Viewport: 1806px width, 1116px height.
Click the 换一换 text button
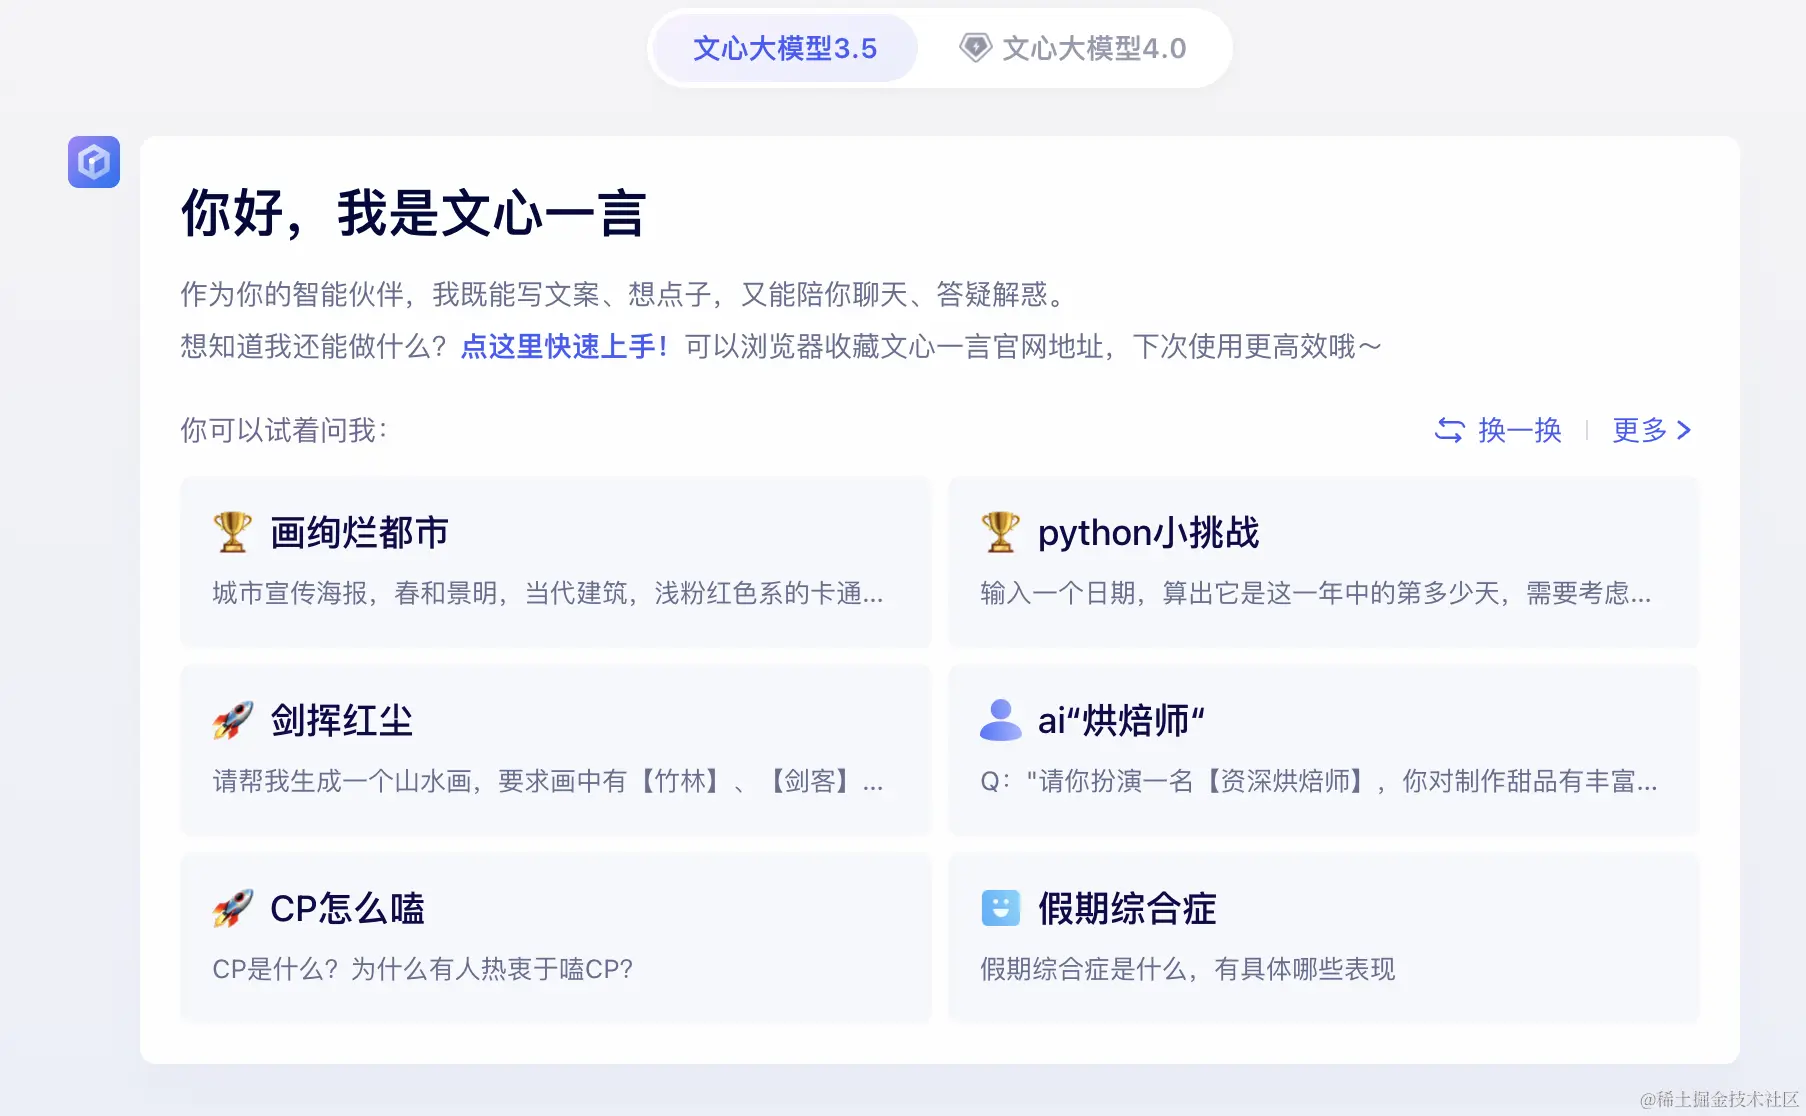(x=1520, y=430)
